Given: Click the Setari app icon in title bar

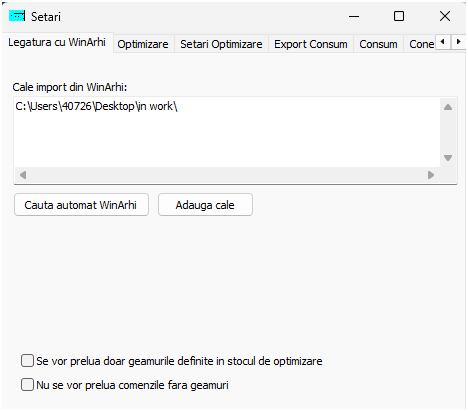Looking at the screenshot, I should click(17, 16).
